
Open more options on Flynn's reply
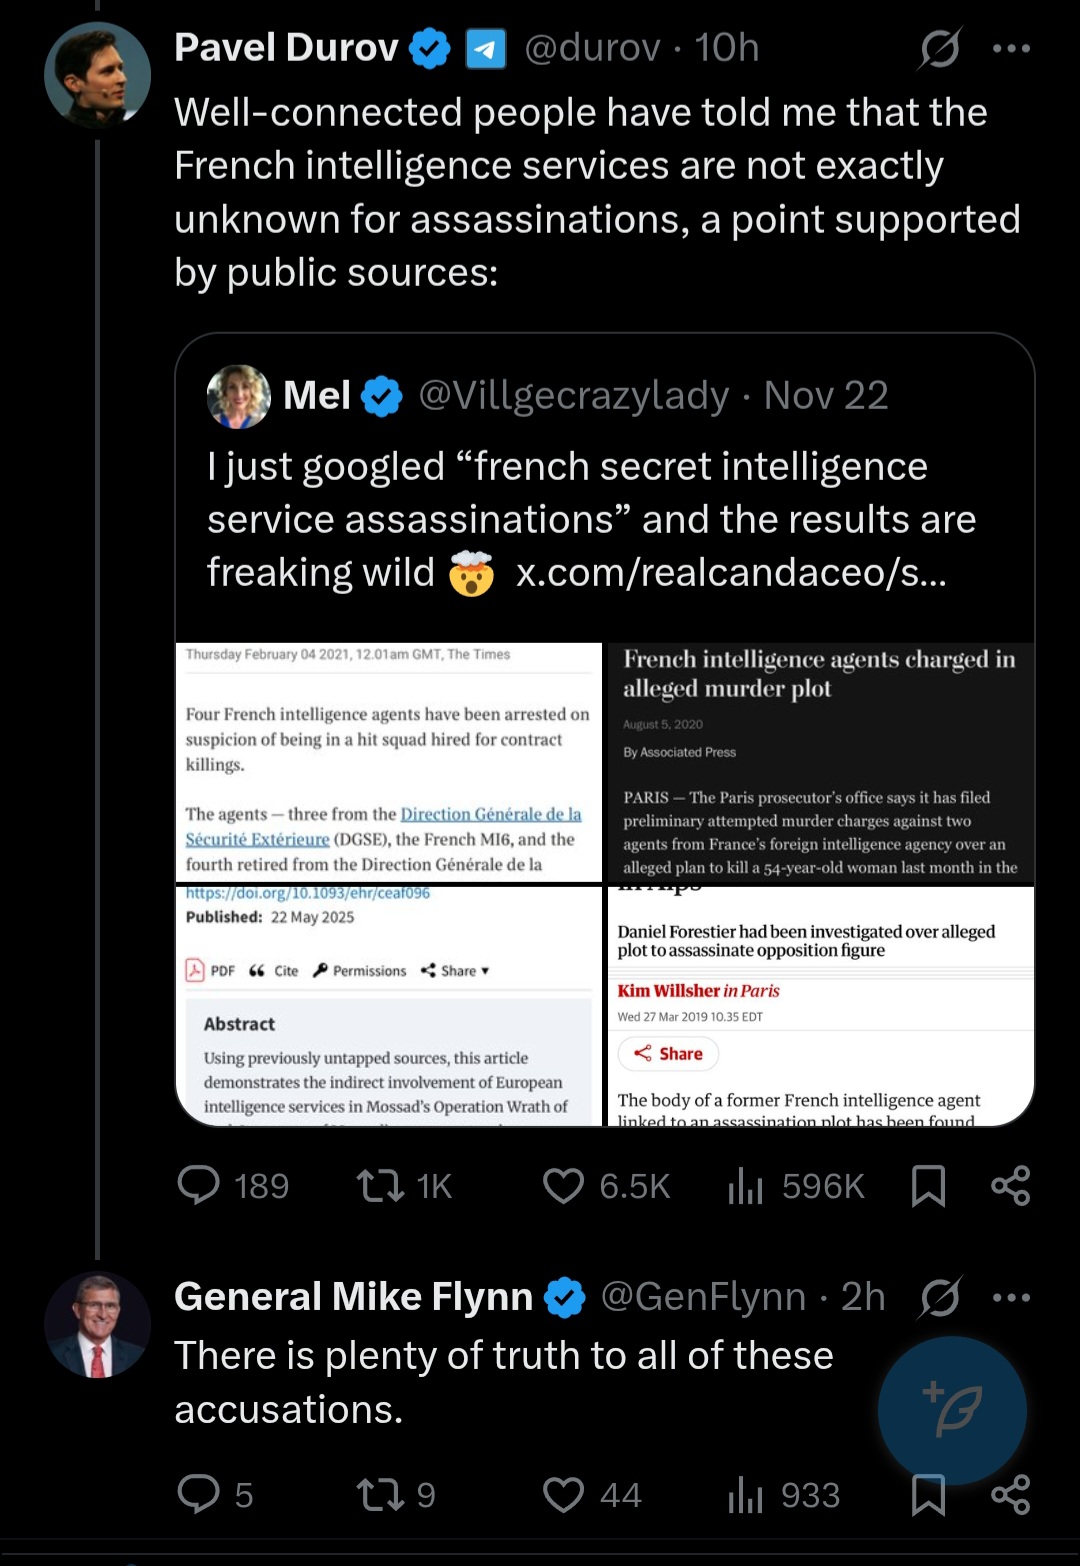pyautogui.click(x=1011, y=1297)
